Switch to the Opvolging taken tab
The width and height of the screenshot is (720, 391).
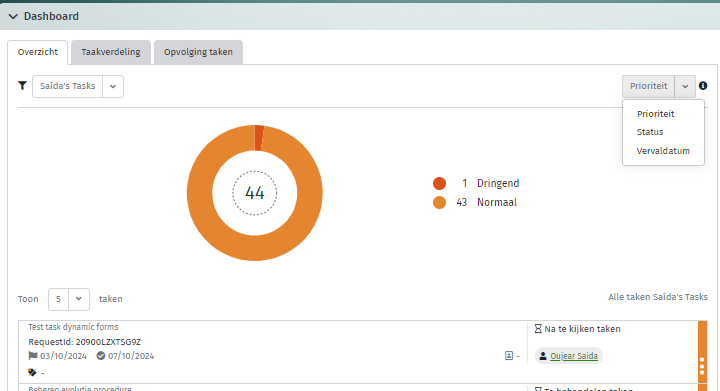(198, 52)
